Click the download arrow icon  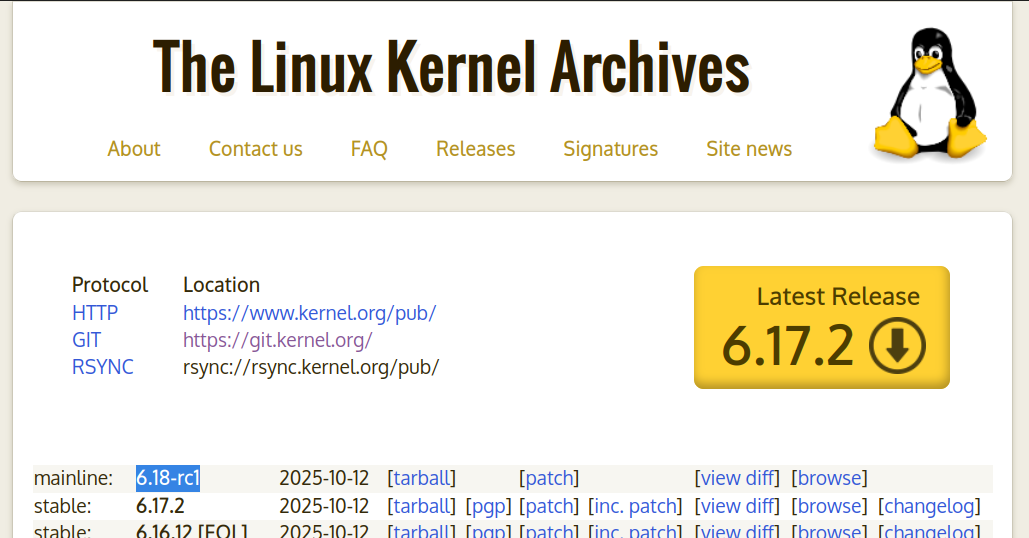[897, 346]
